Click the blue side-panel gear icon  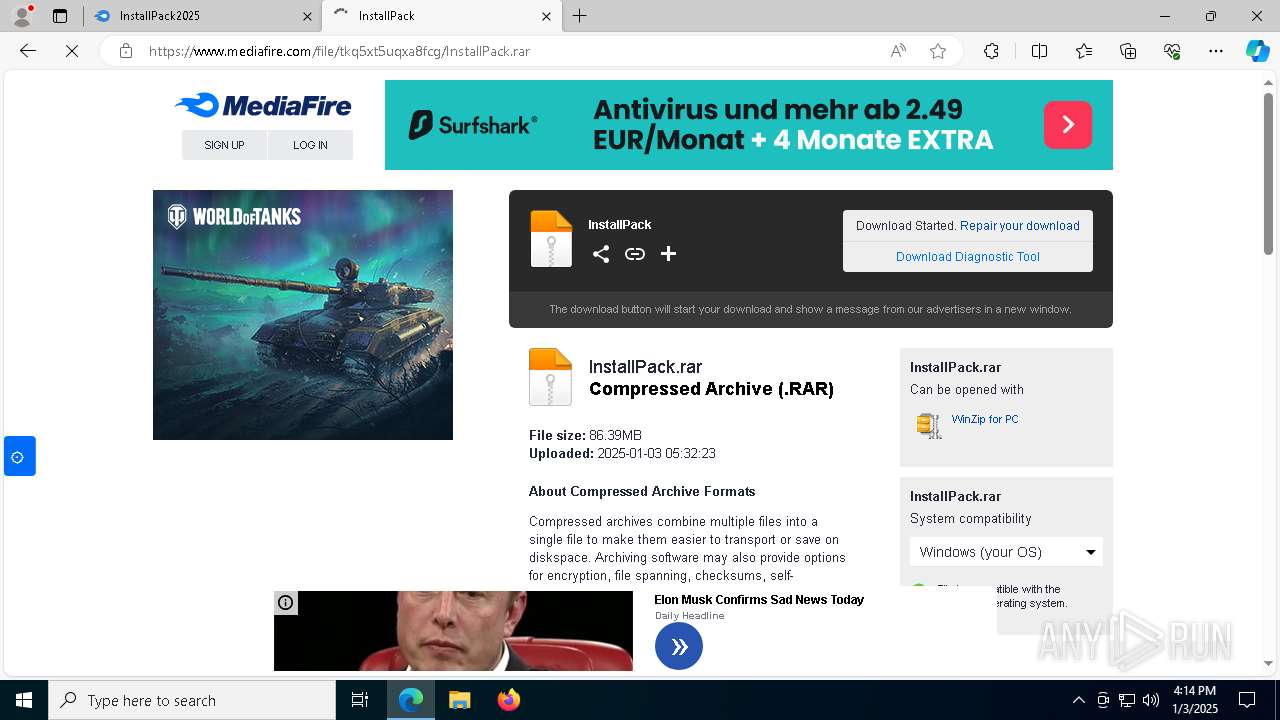pyautogui.click(x=18, y=456)
